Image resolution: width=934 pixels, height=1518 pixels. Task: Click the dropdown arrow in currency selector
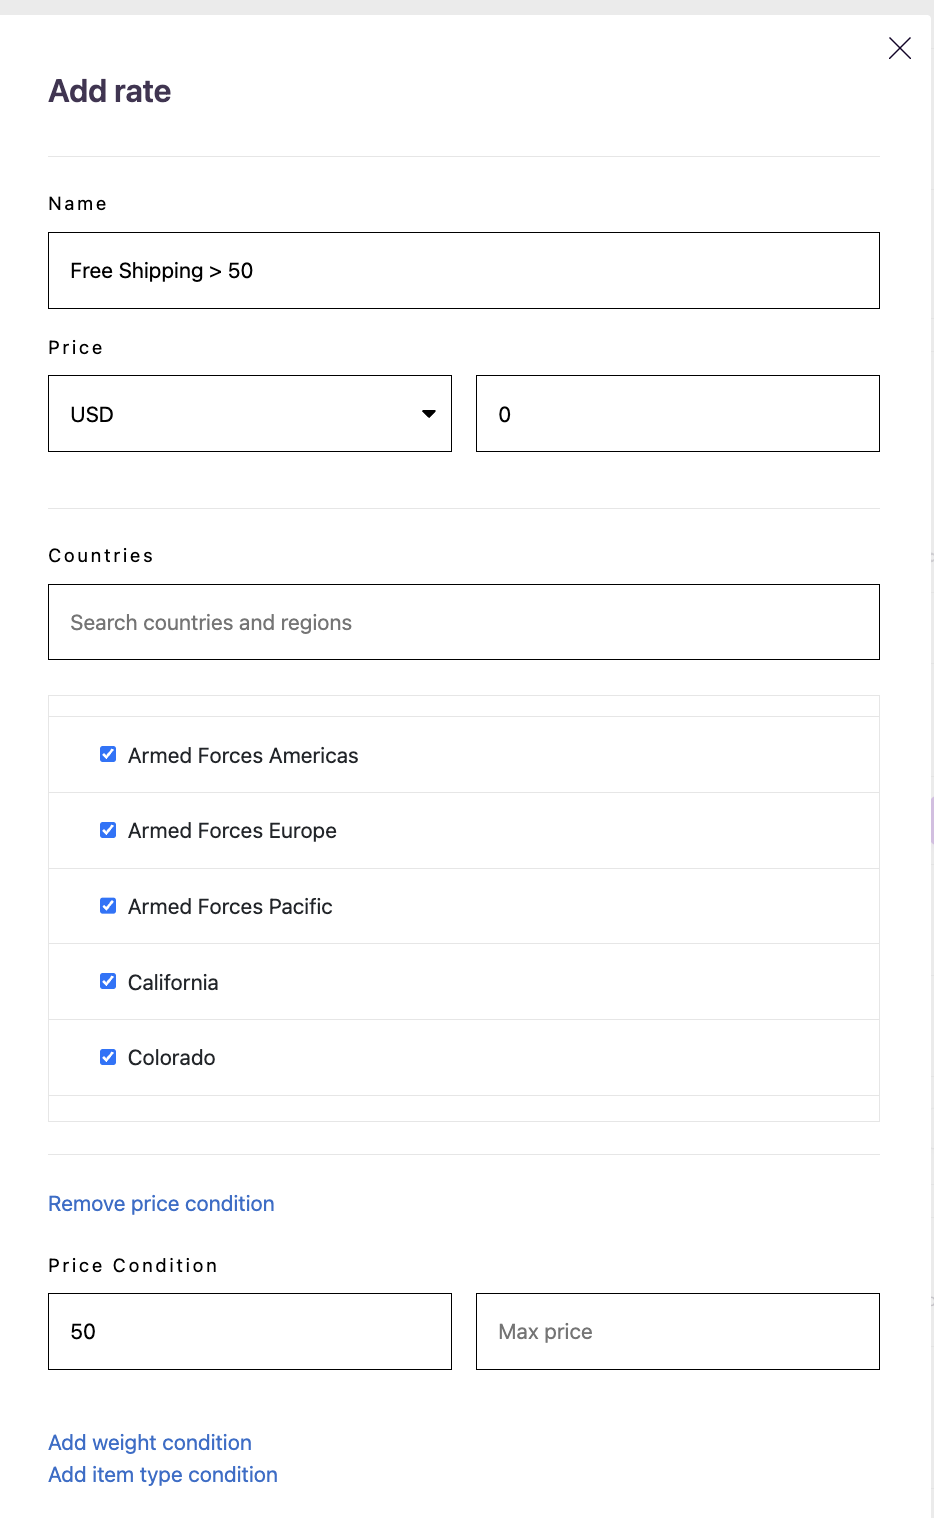click(x=429, y=414)
